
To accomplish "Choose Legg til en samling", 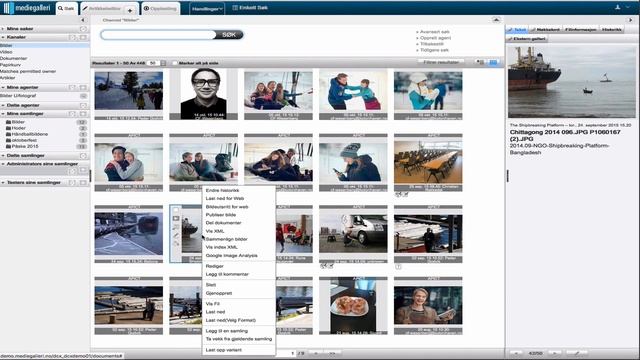I will click(227, 331).
